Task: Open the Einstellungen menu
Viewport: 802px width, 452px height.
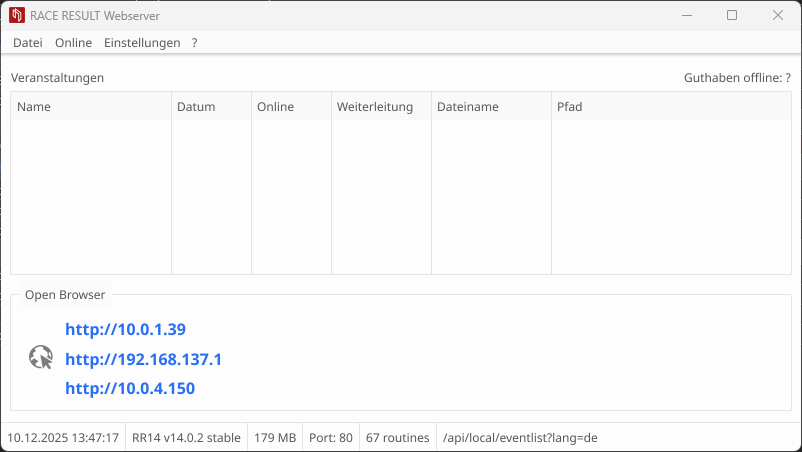Action: (x=142, y=43)
